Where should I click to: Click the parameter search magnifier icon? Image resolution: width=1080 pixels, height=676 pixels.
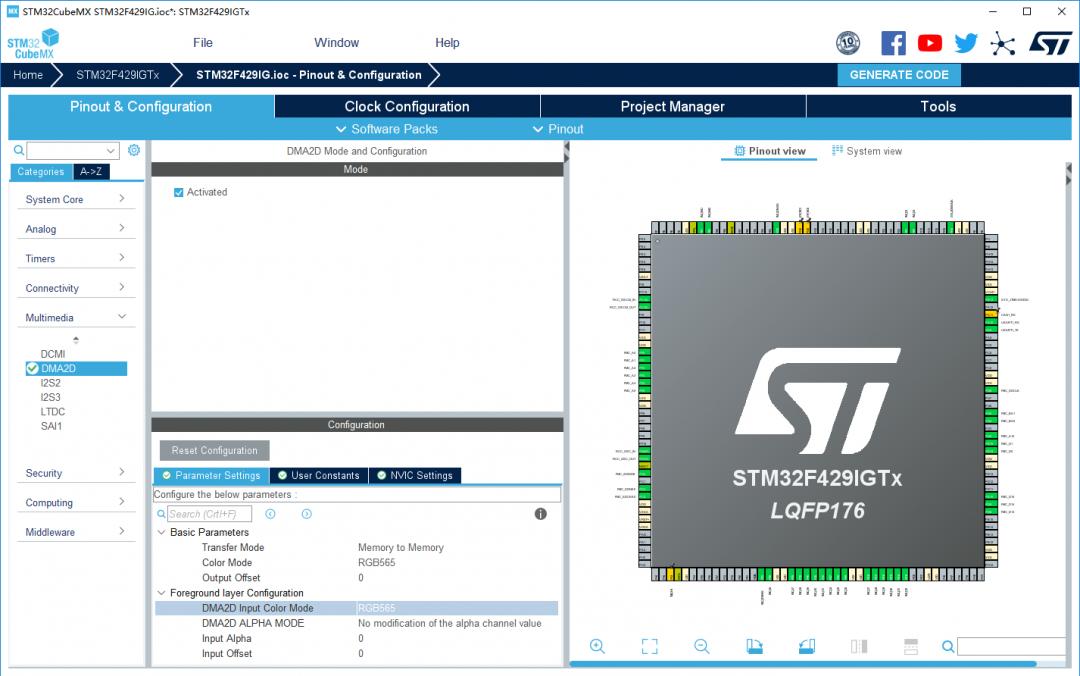(x=161, y=514)
